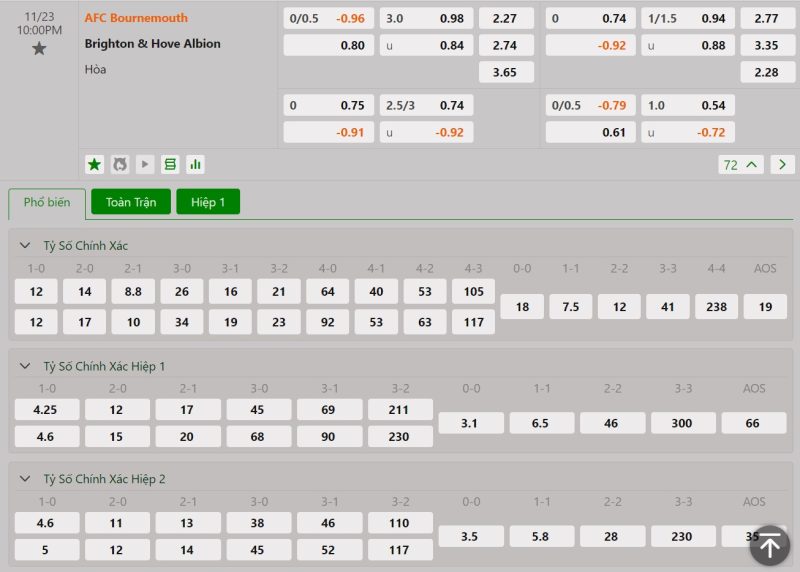The width and height of the screenshot is (800, 572).
Task: Select first-half AOS odds 66
Action: pyautogui.click(x=754, y=423)
